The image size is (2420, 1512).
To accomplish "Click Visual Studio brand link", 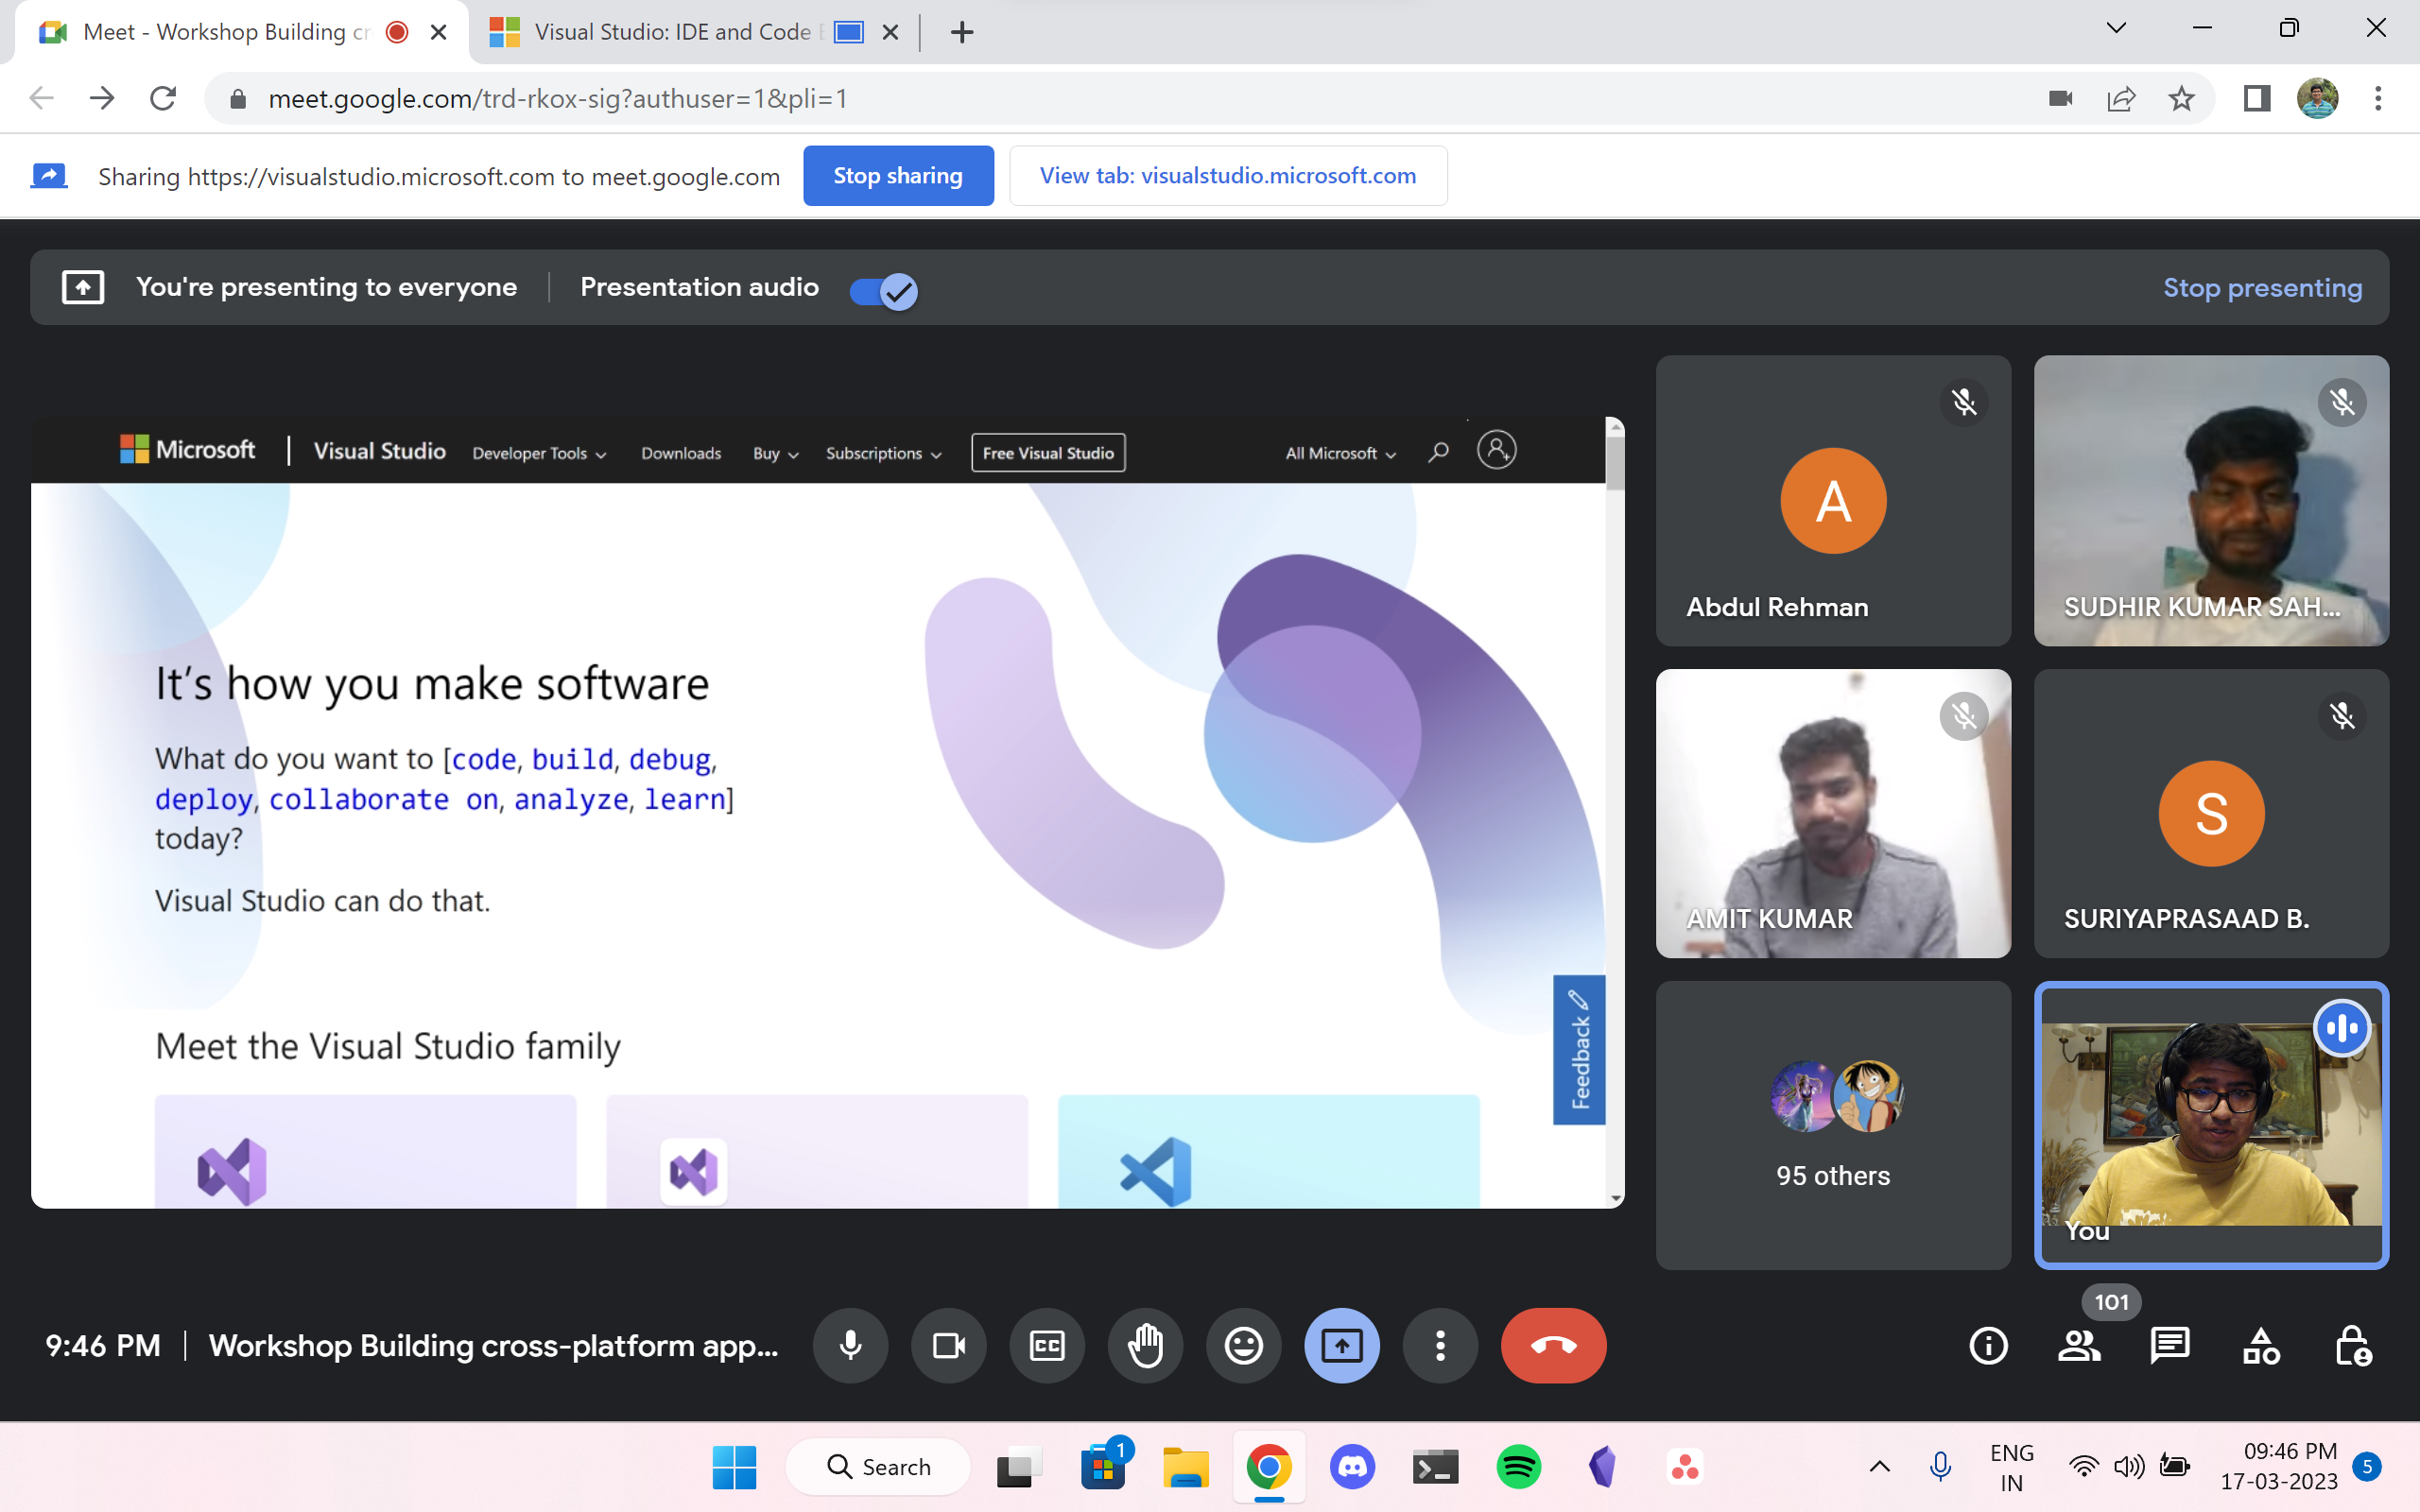I will 380,451.
